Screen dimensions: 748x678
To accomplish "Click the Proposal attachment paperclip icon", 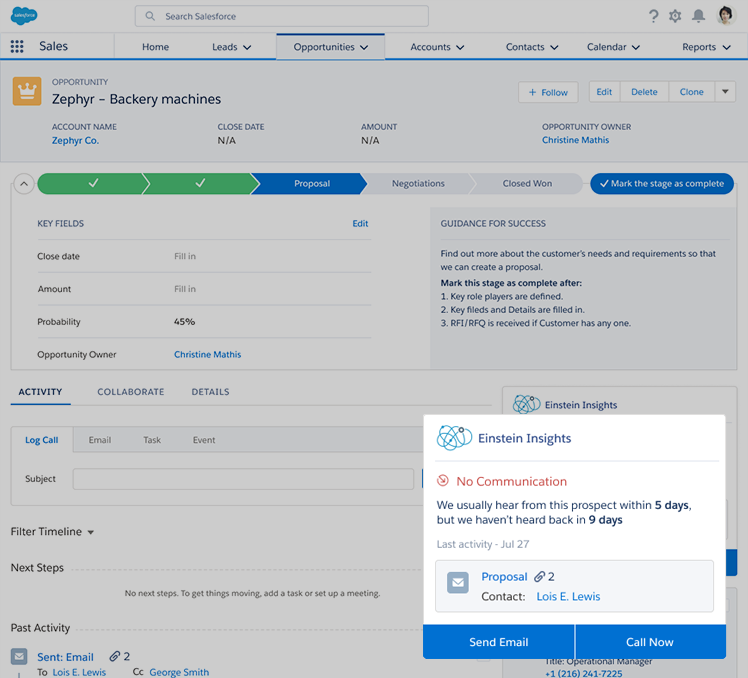I will coord(539,577).
